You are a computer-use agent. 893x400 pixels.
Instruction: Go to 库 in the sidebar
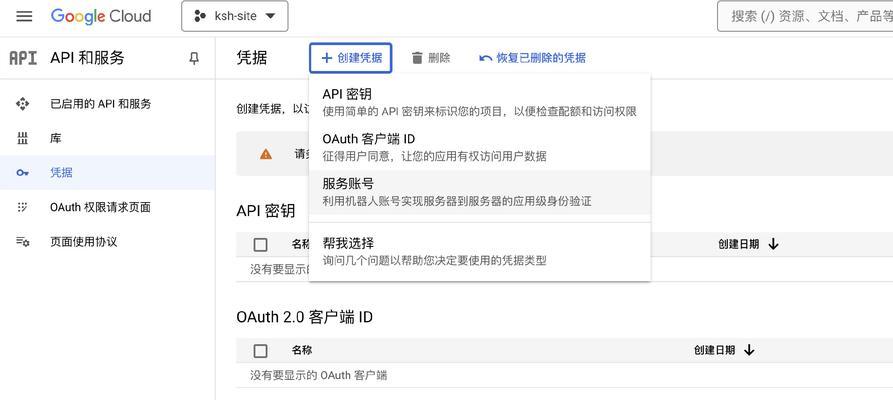tap(107, 138)
